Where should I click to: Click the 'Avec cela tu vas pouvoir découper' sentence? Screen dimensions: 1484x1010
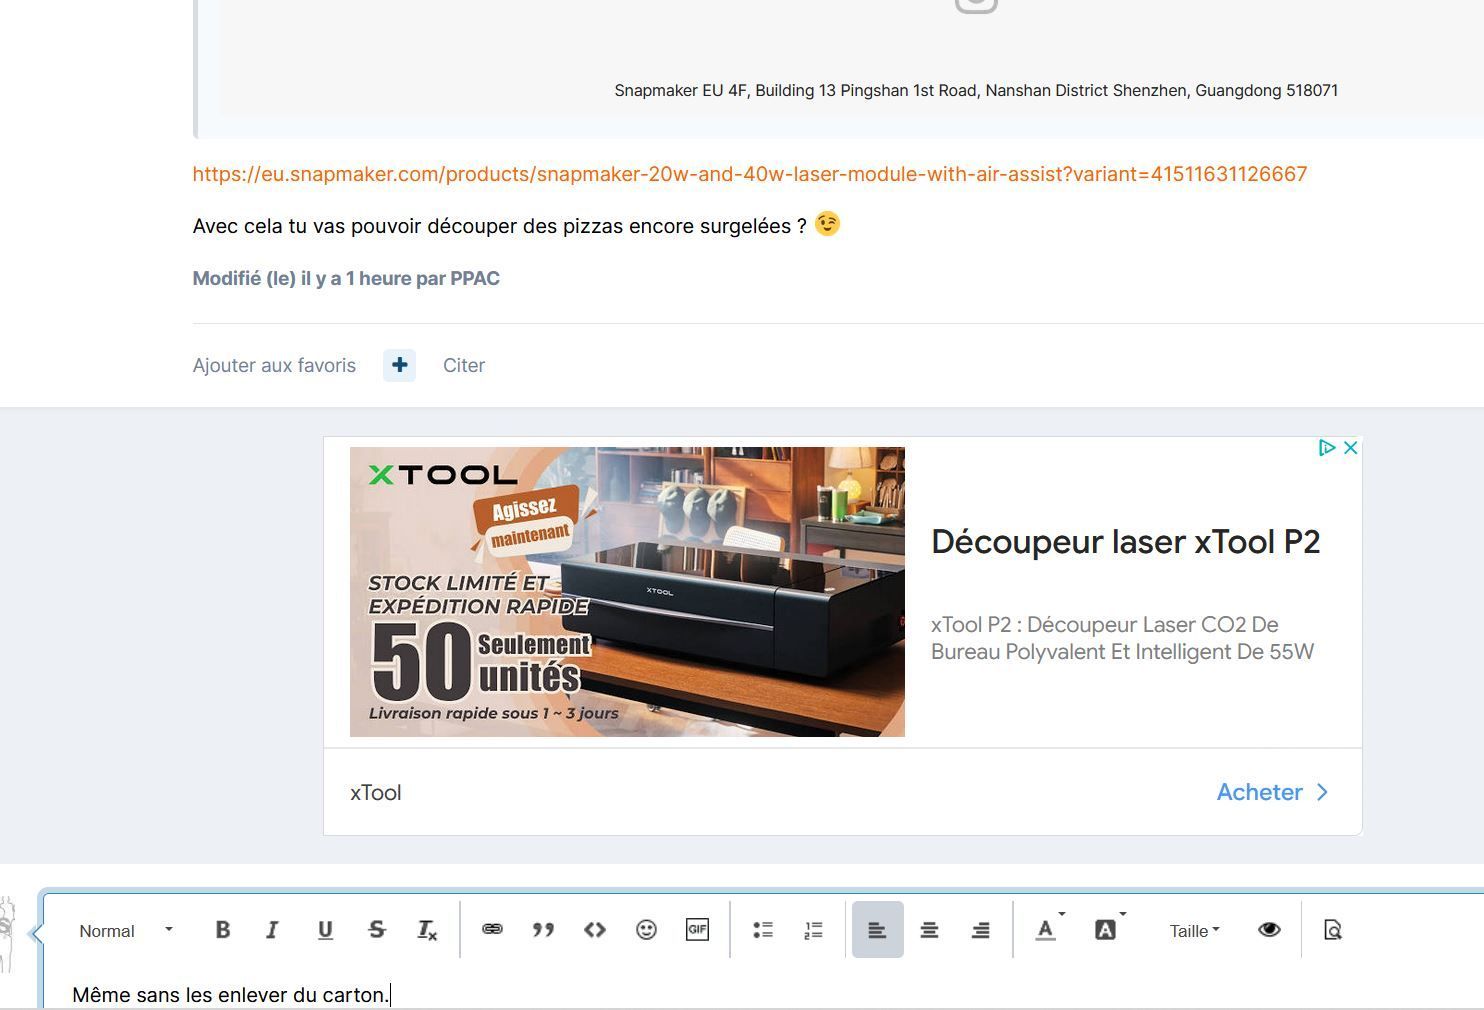tap(500, 227)
